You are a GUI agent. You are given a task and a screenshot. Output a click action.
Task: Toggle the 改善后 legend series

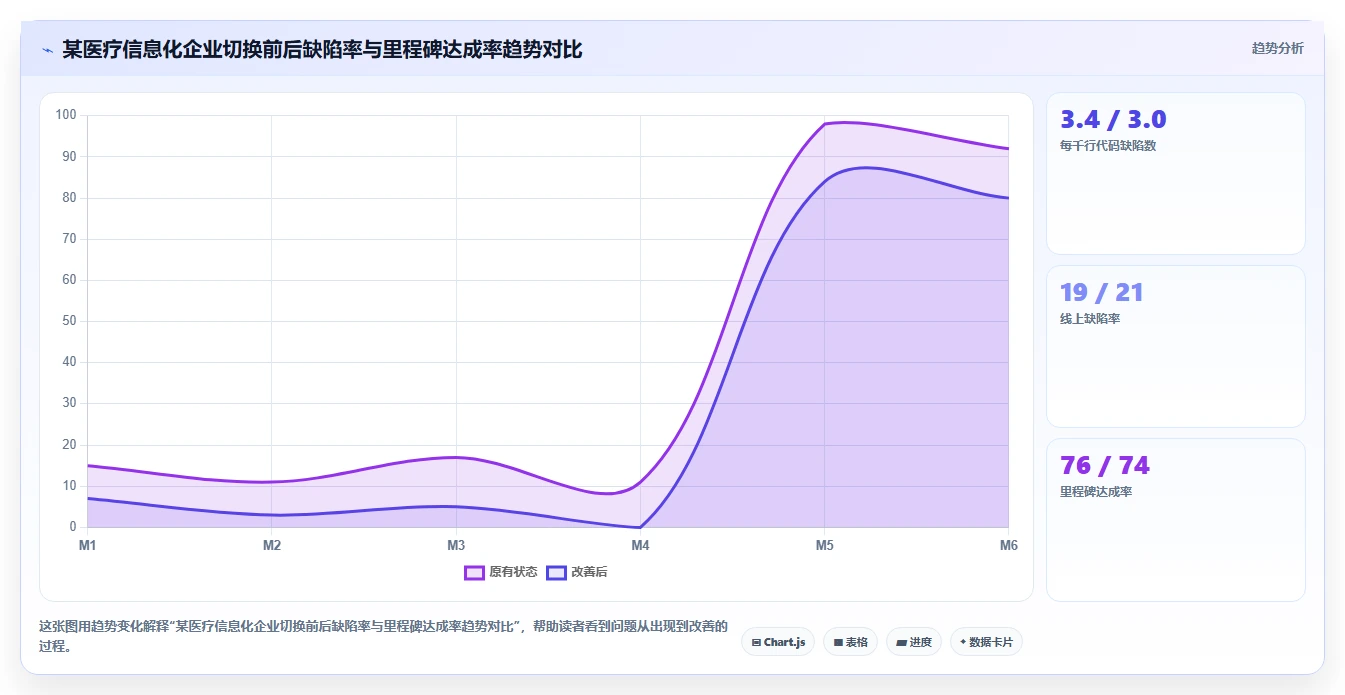point(577,572)
